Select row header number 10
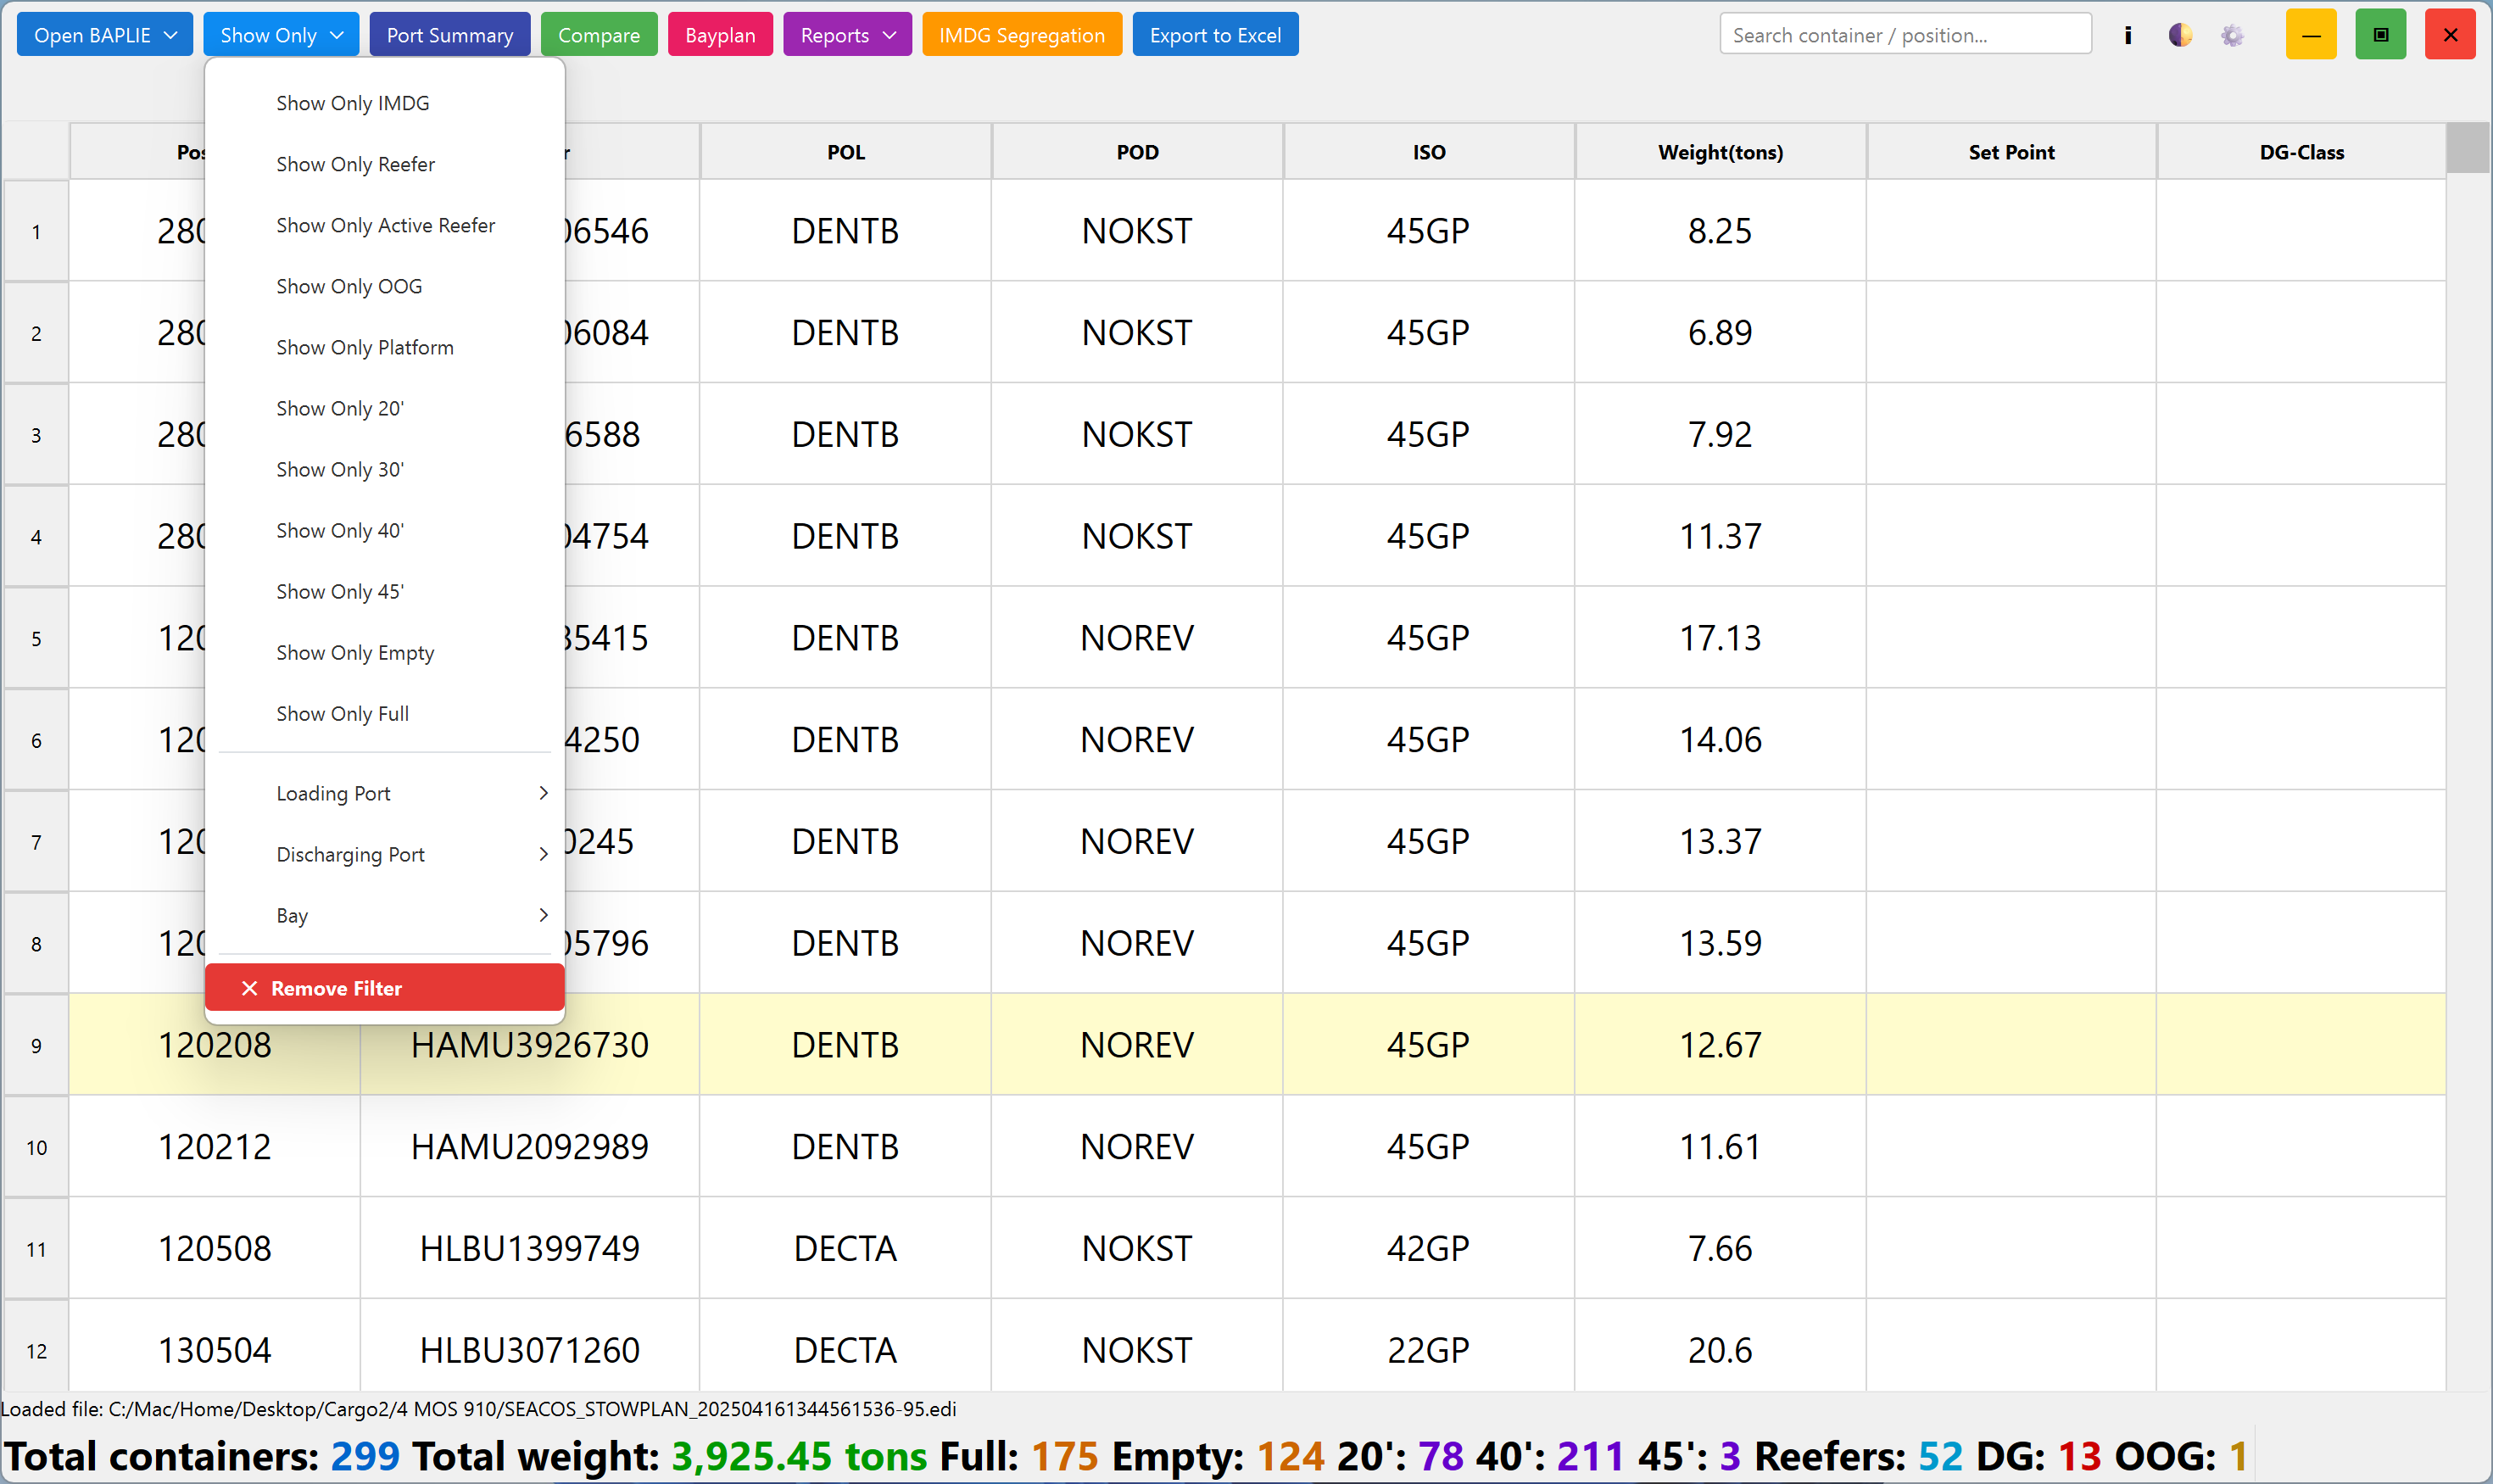This screenshot has width=2493, height=1484. 36,1147
